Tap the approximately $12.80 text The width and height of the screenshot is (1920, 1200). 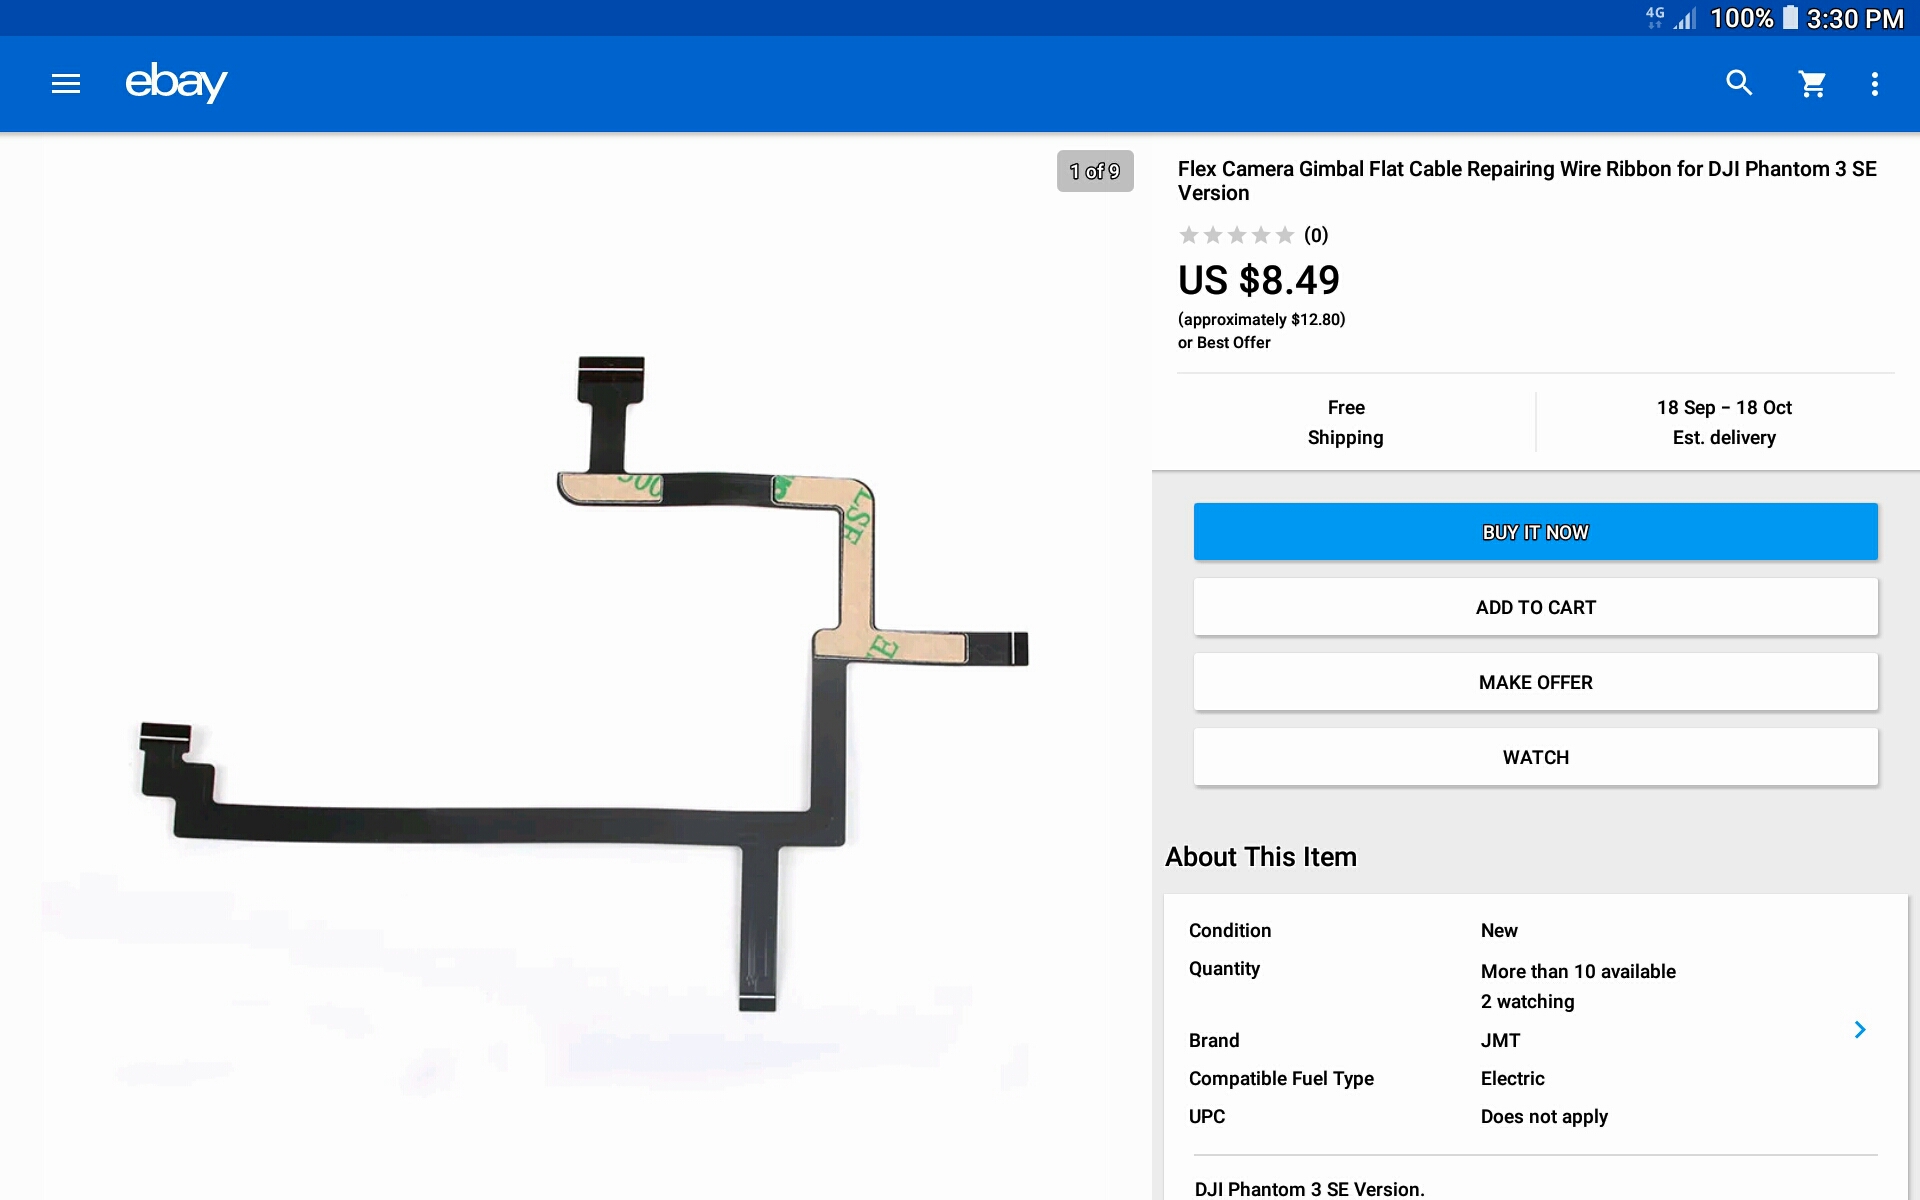pyautogui.click(x=1262, y=319)
